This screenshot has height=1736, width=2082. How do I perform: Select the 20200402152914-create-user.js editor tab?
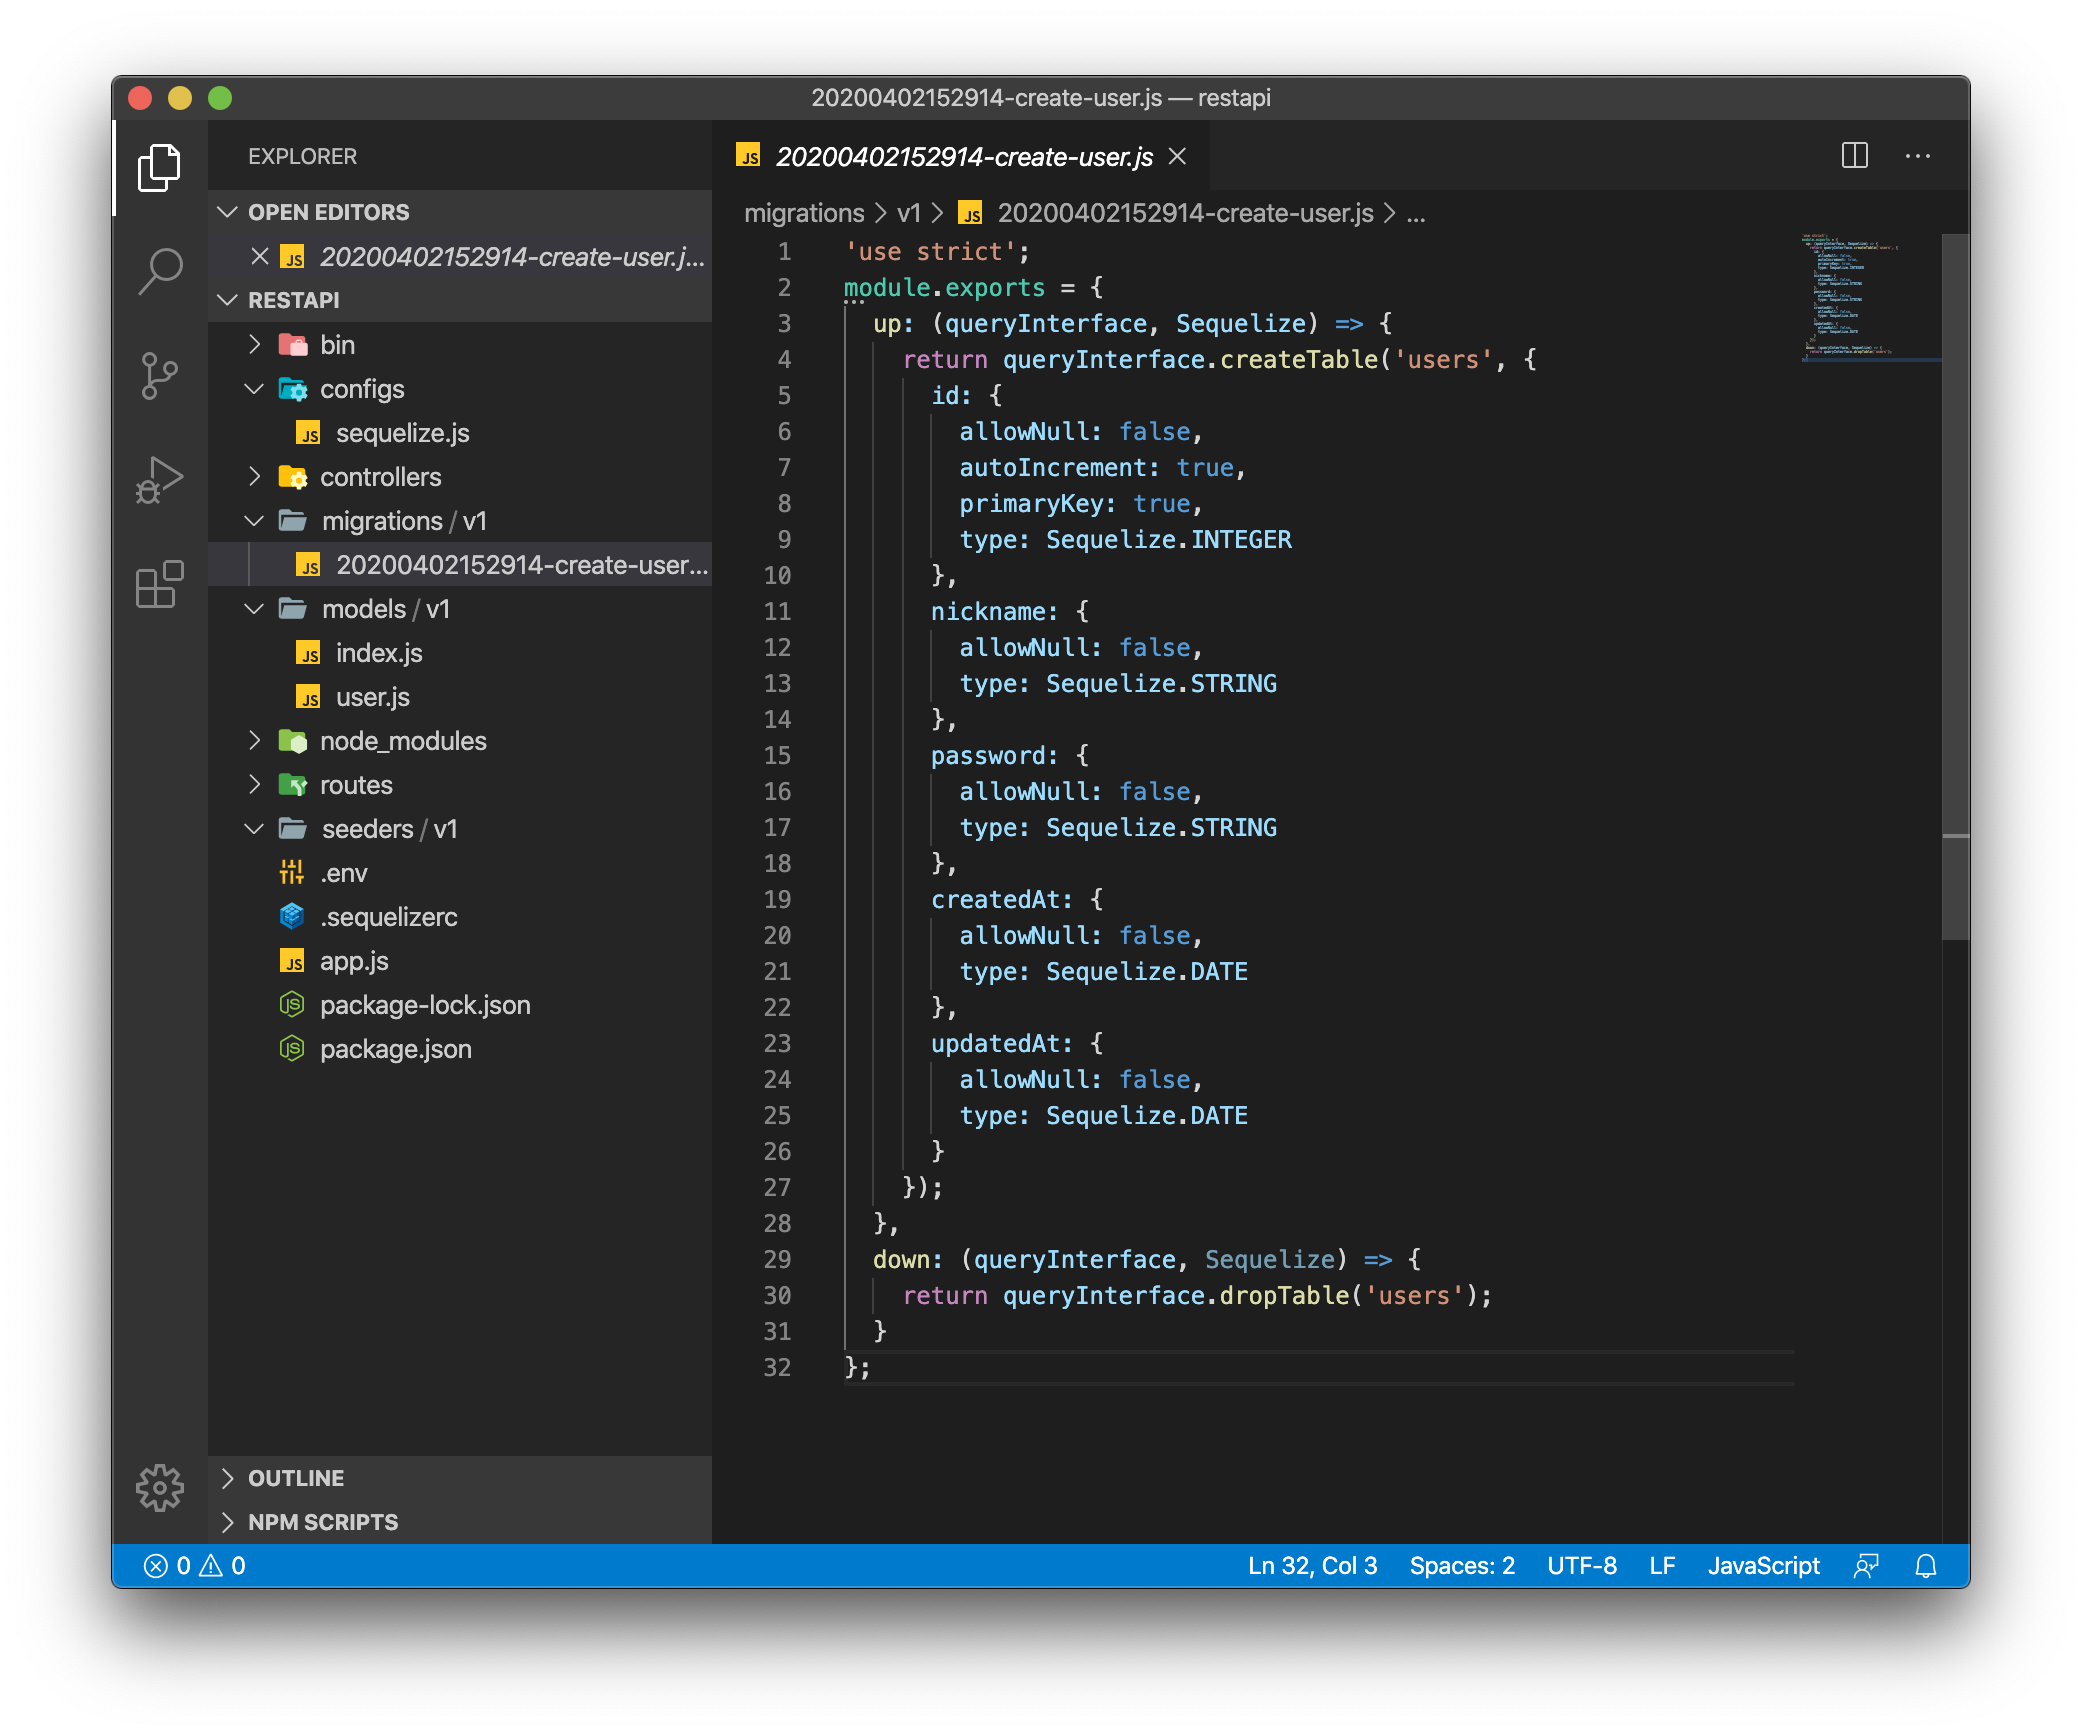pos(963,157)
